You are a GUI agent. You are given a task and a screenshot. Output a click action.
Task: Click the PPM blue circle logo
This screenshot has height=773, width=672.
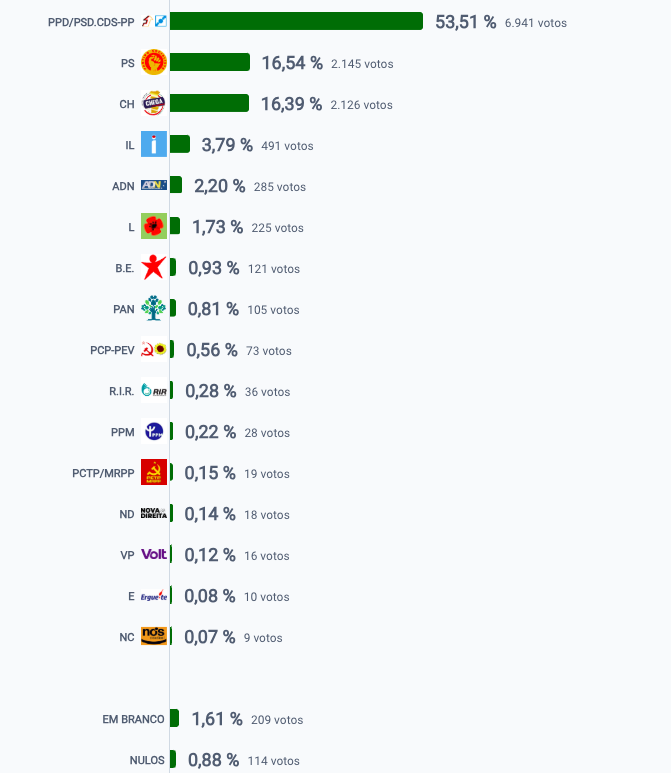click(x=154, y=431)
